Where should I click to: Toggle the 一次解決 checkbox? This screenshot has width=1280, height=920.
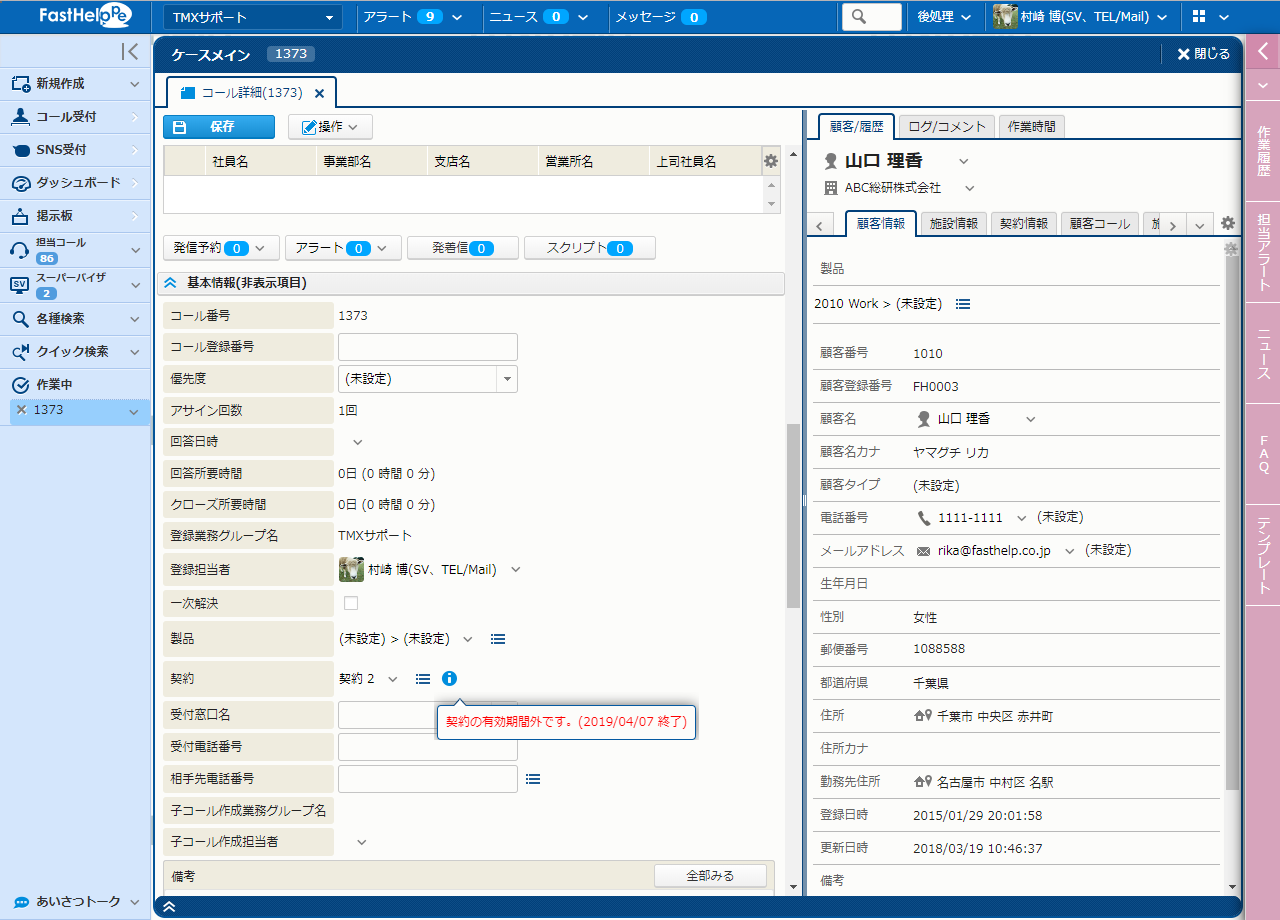[351, 603]
